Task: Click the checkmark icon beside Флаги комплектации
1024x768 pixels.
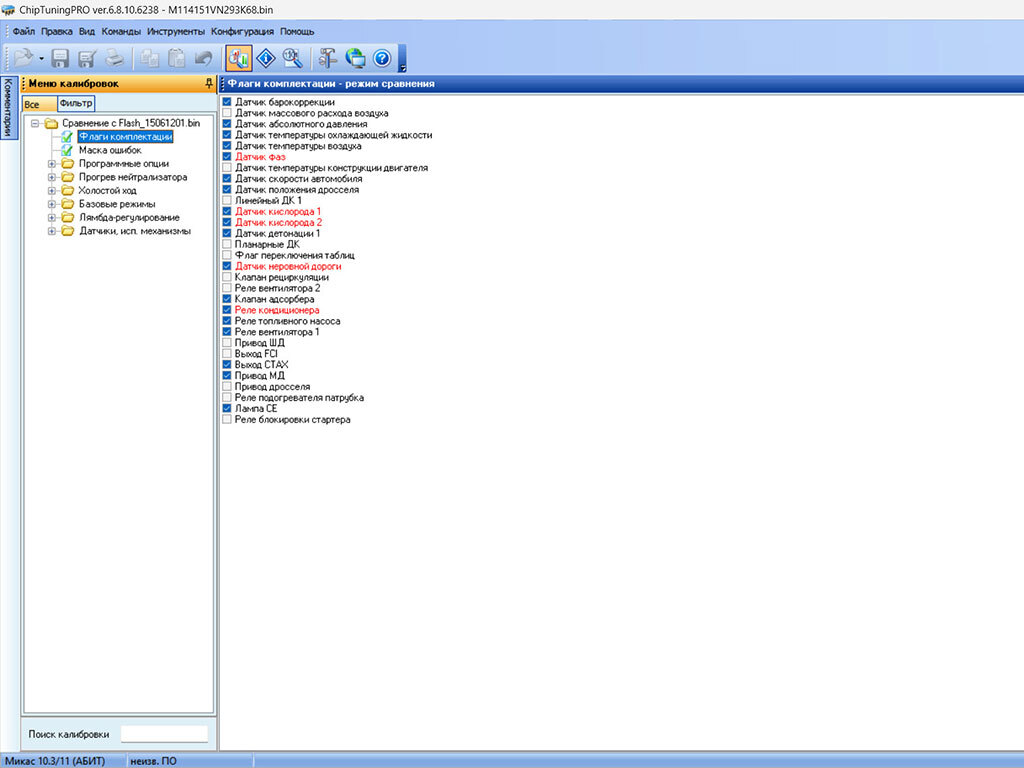Action: click(x=67, y=136)
